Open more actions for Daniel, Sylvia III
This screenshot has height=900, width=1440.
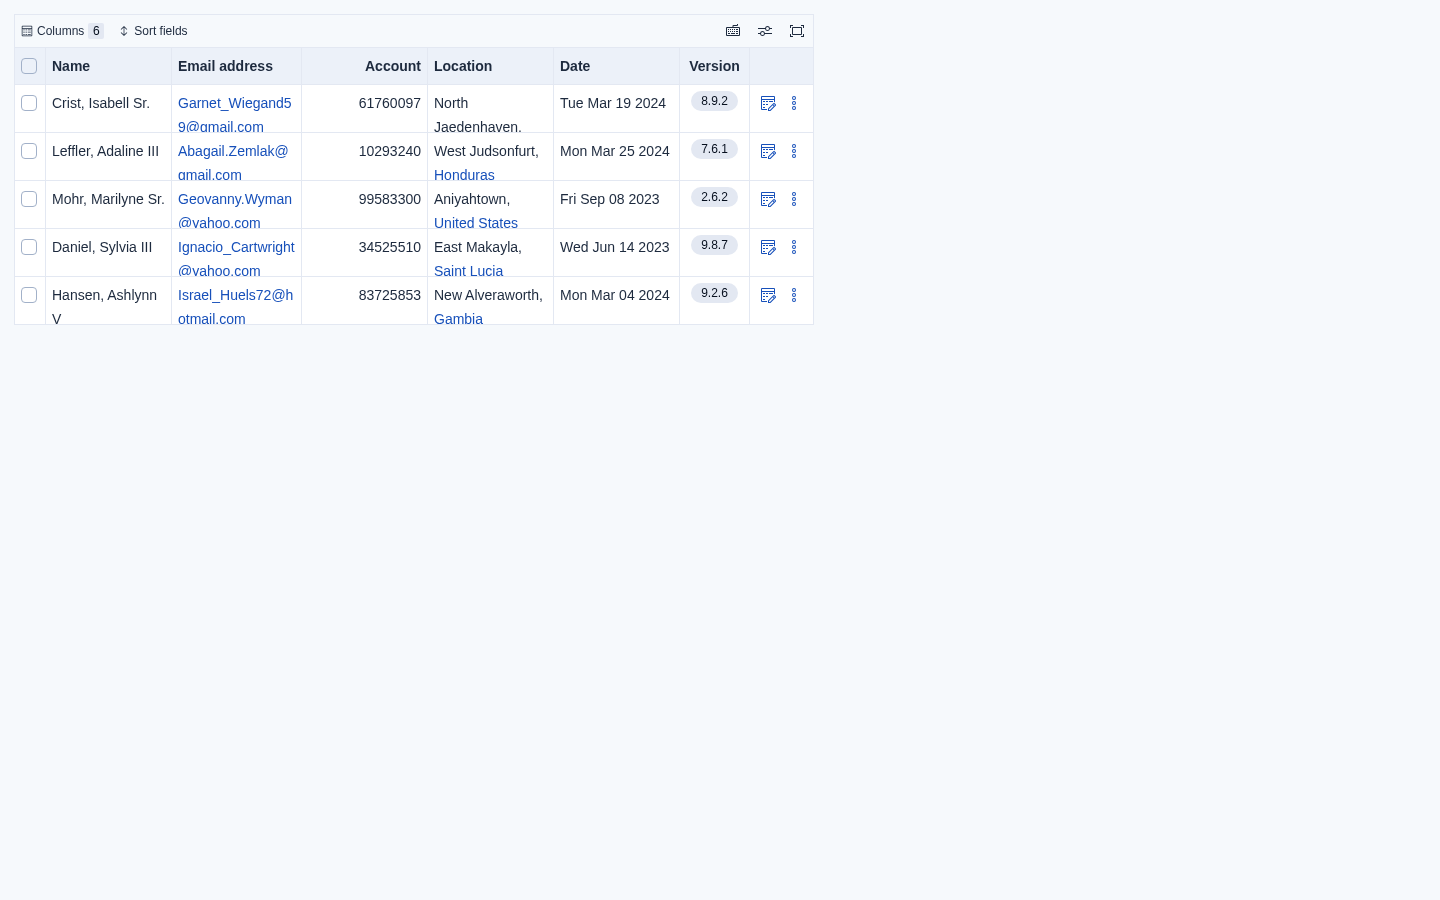(x=794, y=247)
